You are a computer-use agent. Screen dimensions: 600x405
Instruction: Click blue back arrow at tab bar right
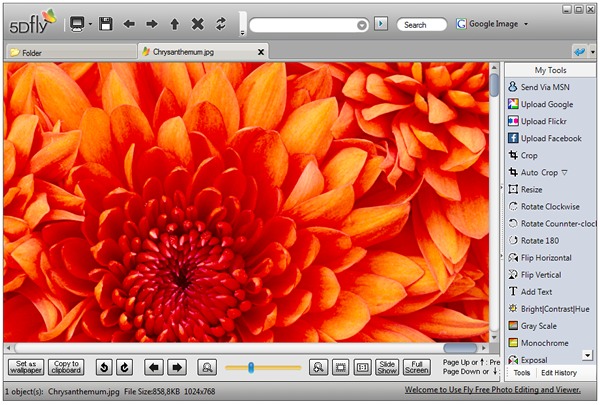coord(580,52)
